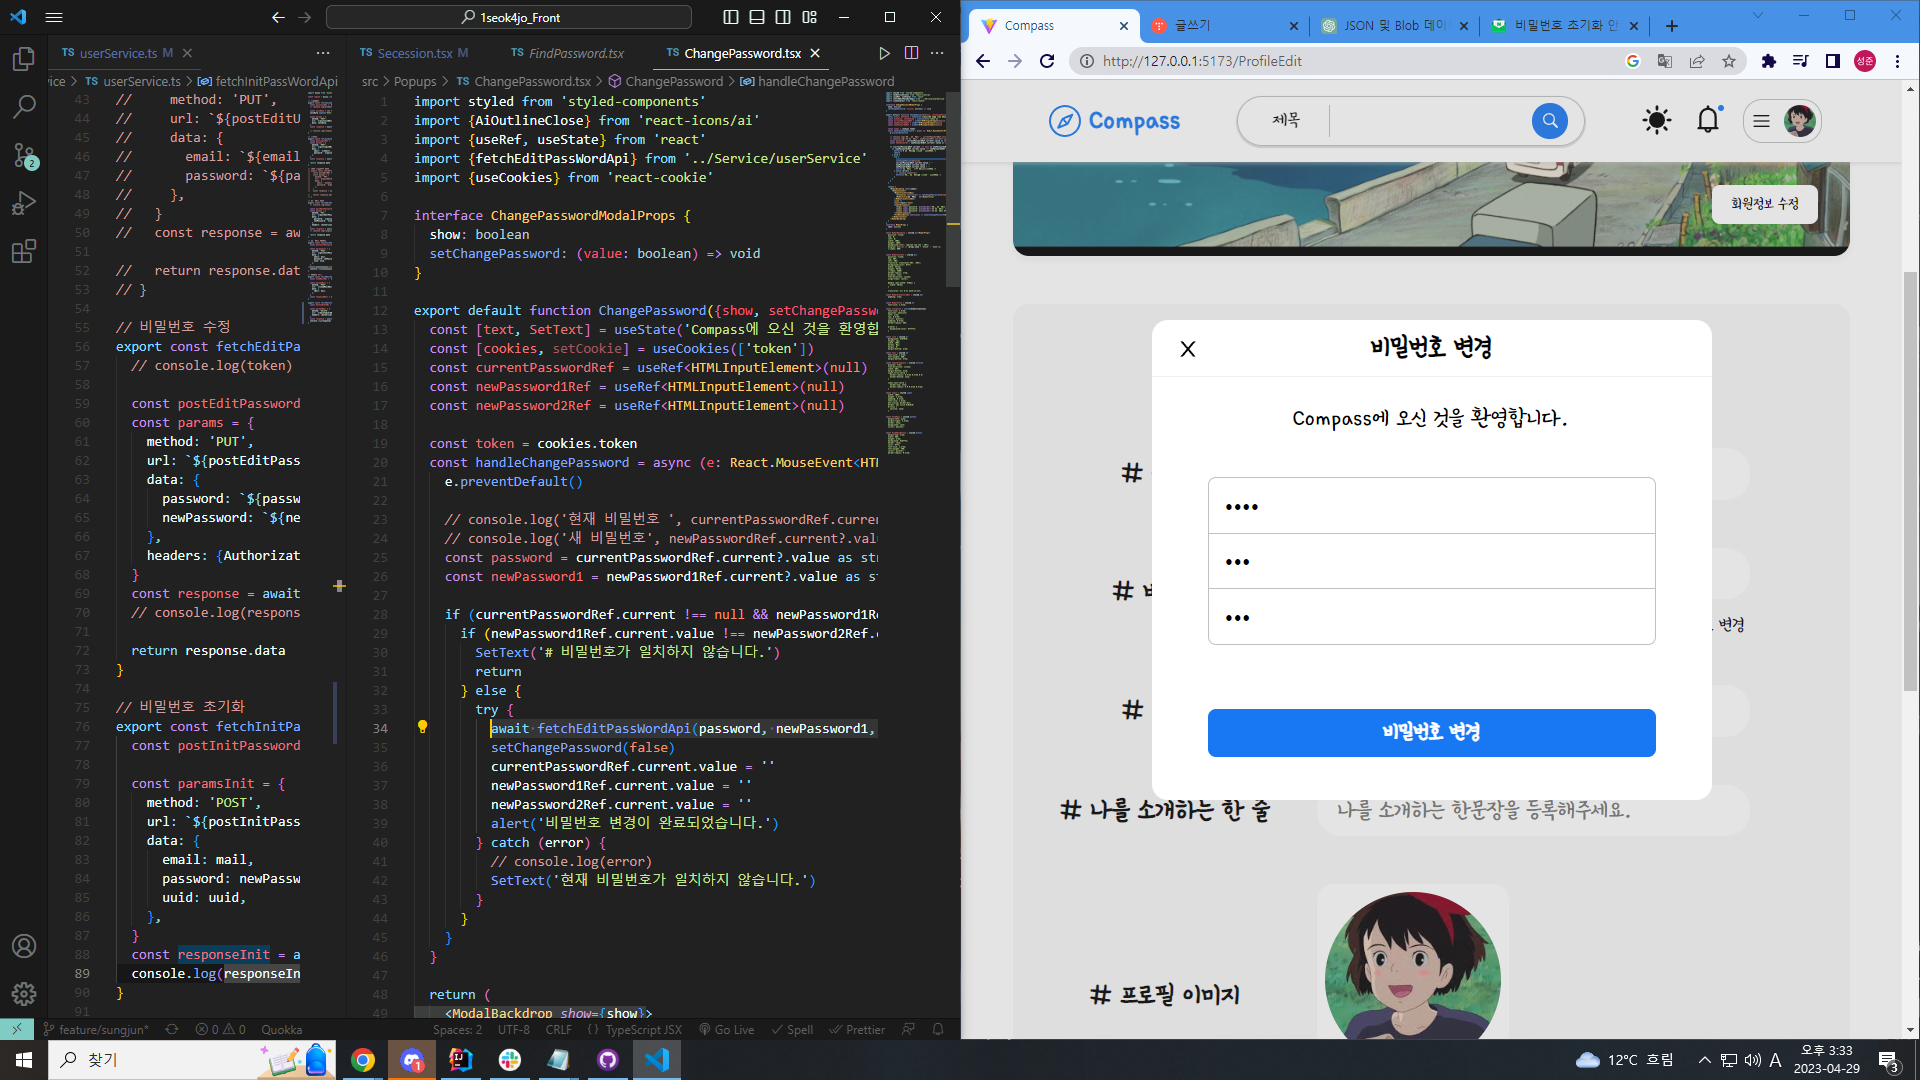Click the notification bell on Compass site

coord(1708,121)
